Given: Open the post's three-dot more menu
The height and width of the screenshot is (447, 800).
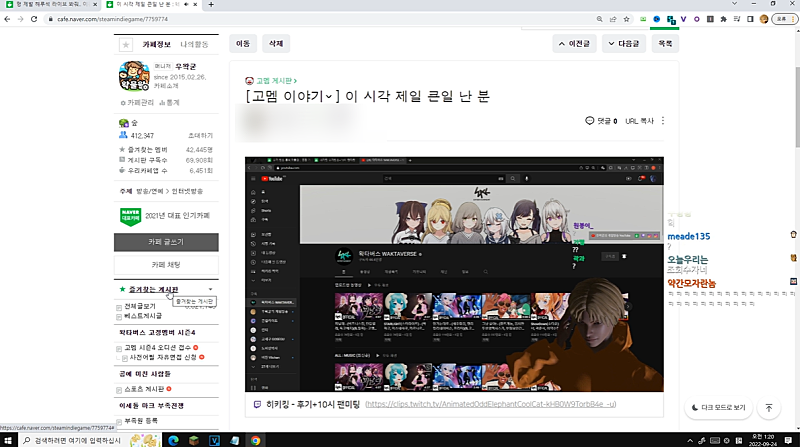Looking at the screenshot, I should [663, 121].
